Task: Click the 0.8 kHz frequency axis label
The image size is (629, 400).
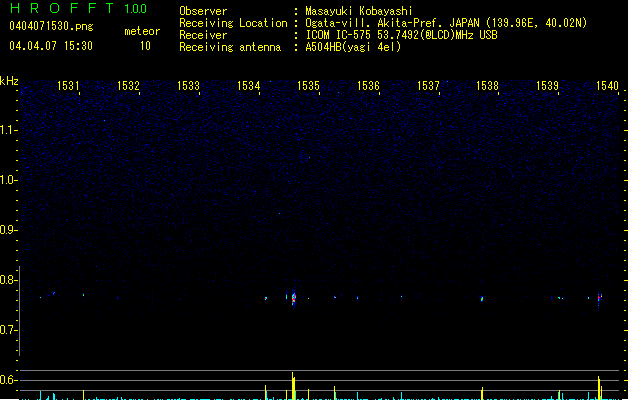Action: coord(8,280)
